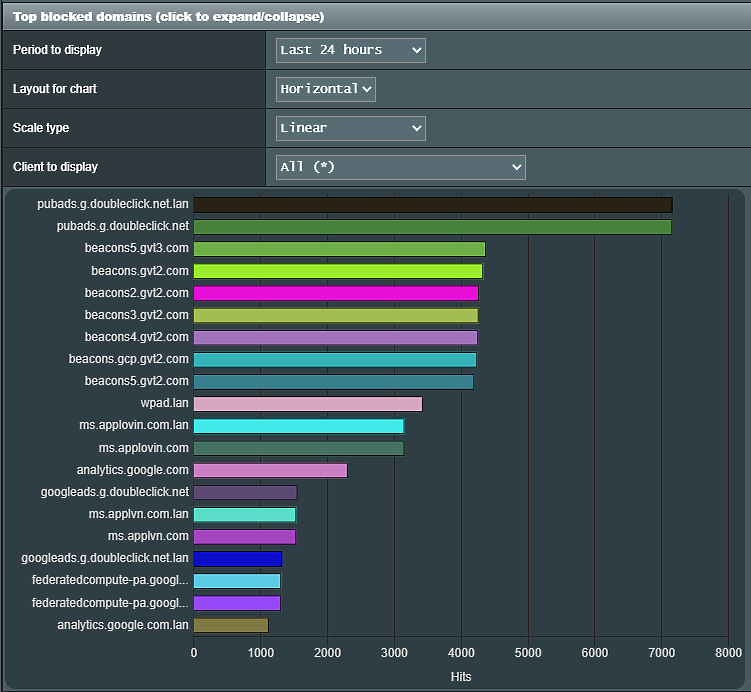This screenshot has height=692, width=751.
Task: Click the pubads.g.doubleclick.net green bar
Action: pyautogui.click(x=432, y=227)
